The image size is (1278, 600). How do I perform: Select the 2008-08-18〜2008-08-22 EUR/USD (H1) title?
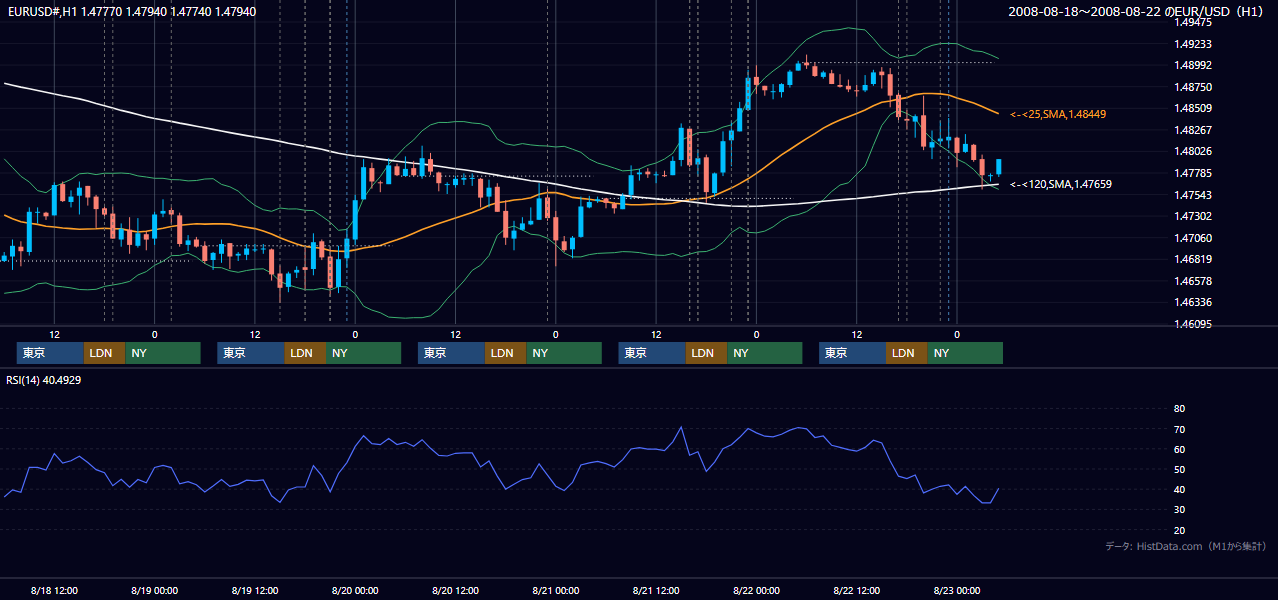point(1138,11)
